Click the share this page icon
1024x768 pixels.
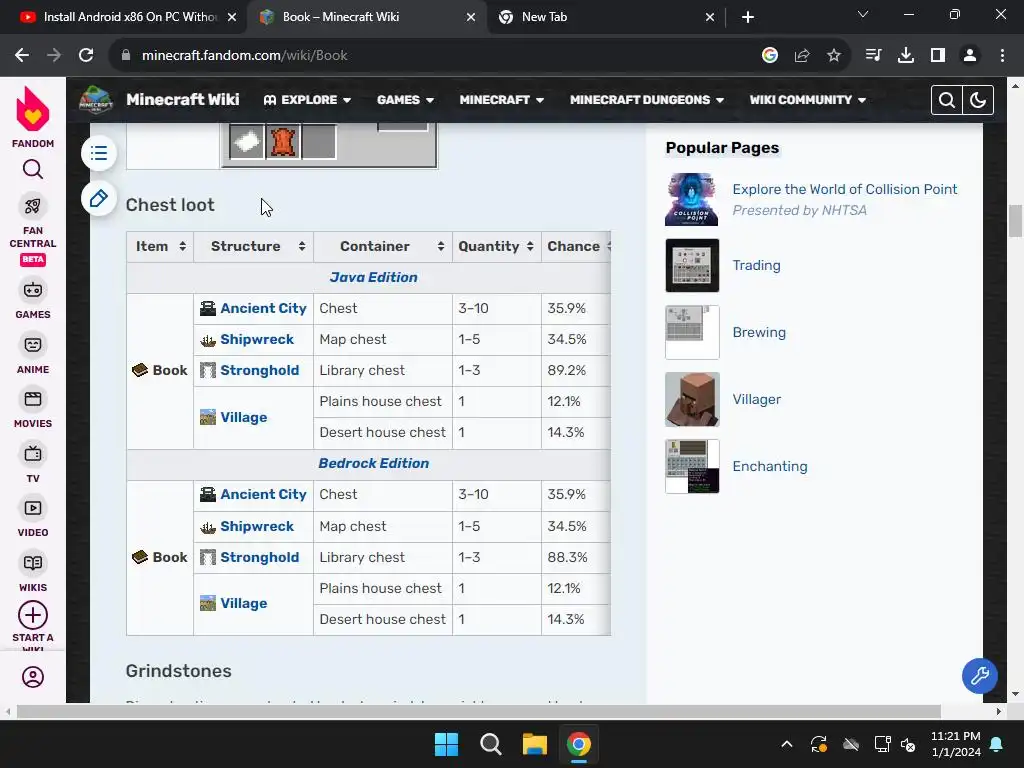point(802,56)
